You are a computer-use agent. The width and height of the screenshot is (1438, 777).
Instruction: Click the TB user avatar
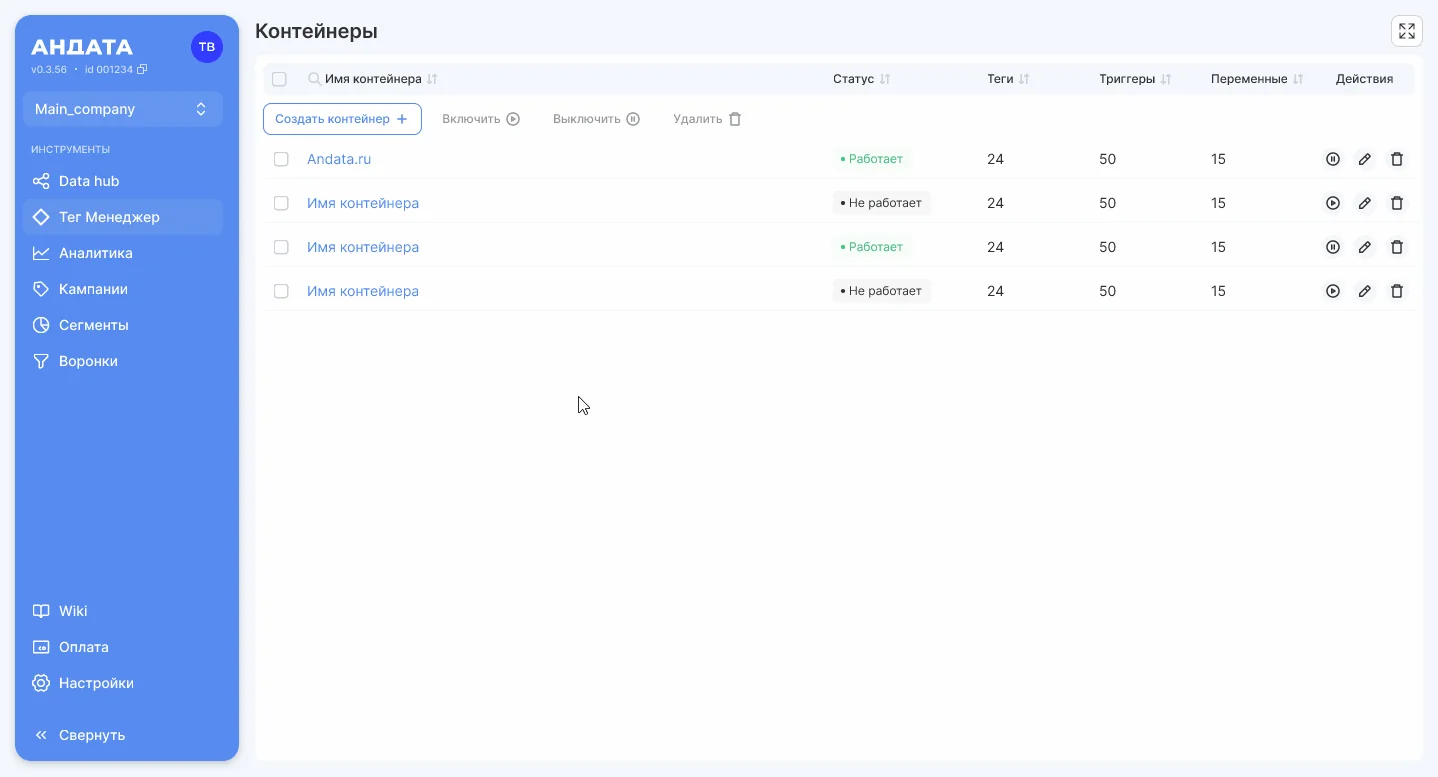click(x=207, y=47)
